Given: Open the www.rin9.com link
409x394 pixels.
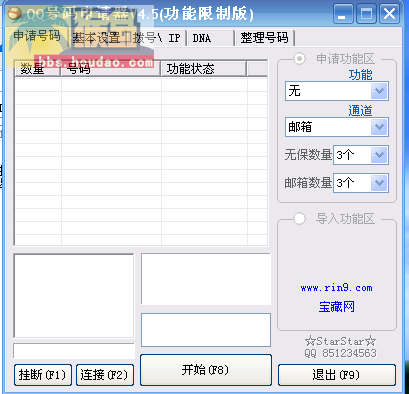Looking at the screenshot, I should [x=336, y=288].
